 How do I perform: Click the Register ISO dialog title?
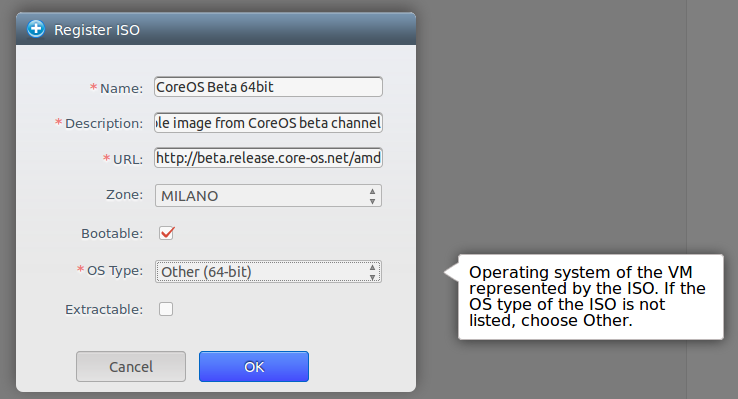tap(97, 30)
